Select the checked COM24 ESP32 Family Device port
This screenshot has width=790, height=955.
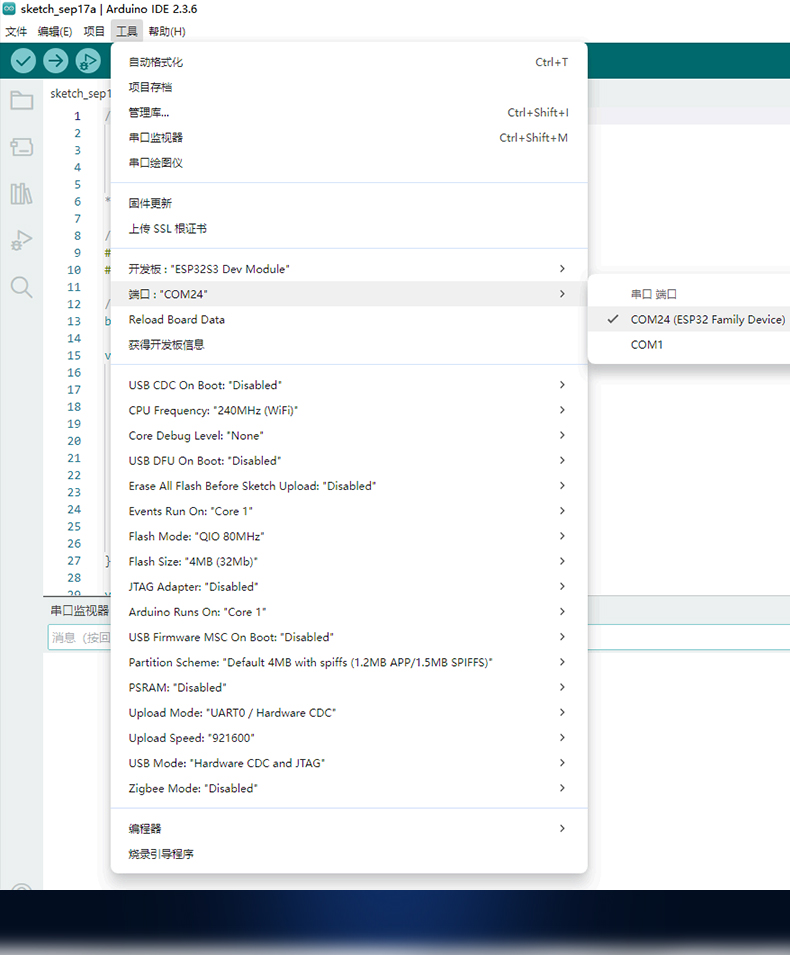(707, 320)
